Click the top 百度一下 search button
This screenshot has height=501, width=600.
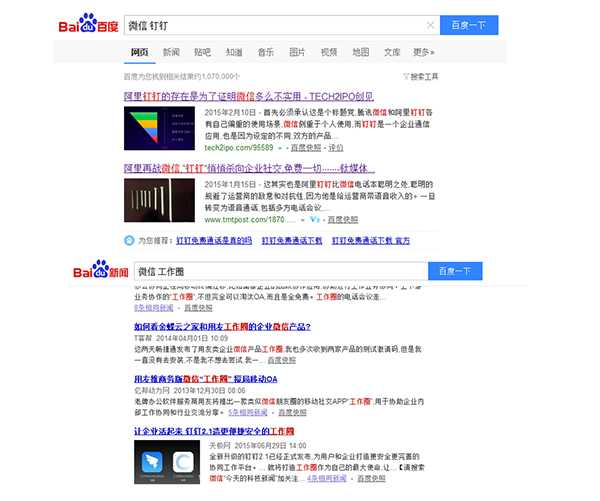tap(469, 25)
